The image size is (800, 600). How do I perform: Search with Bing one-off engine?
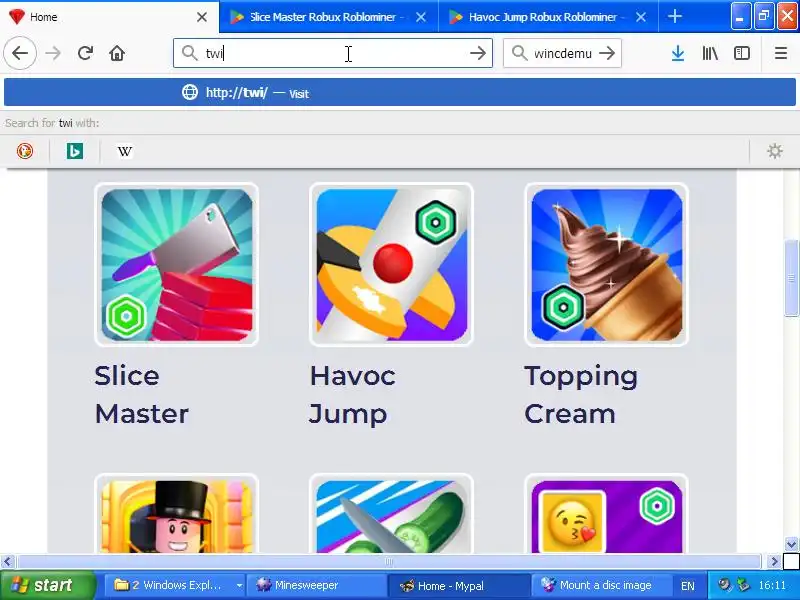(x=74, y=151)
